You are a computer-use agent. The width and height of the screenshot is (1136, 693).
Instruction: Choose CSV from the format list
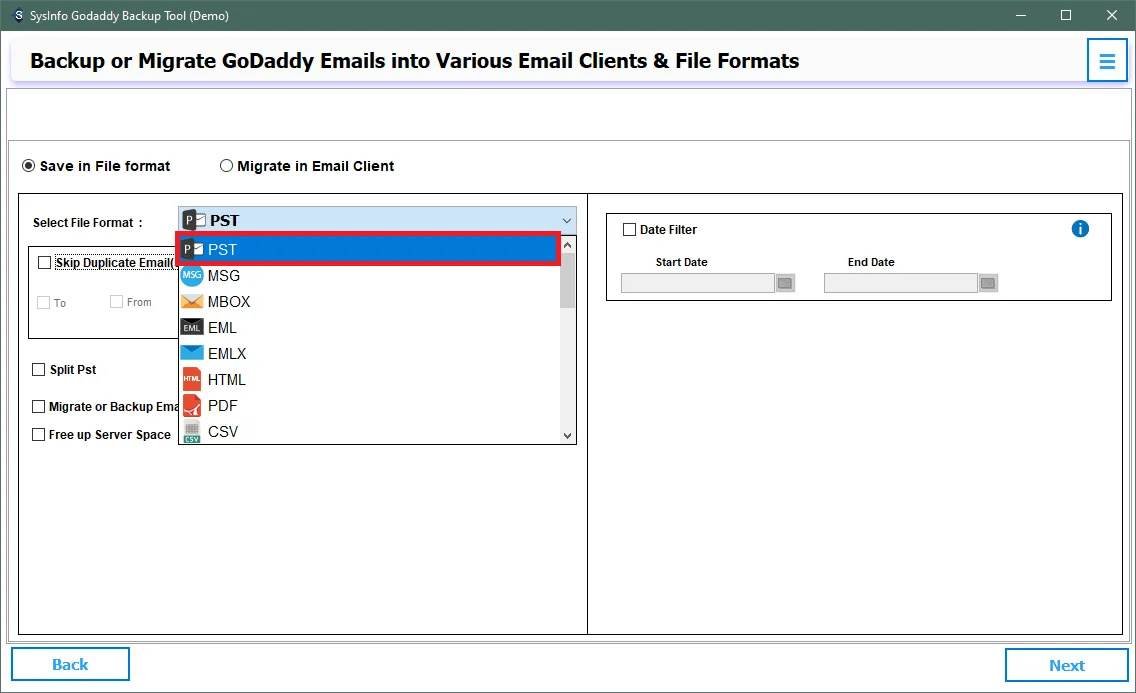point(369,432)
